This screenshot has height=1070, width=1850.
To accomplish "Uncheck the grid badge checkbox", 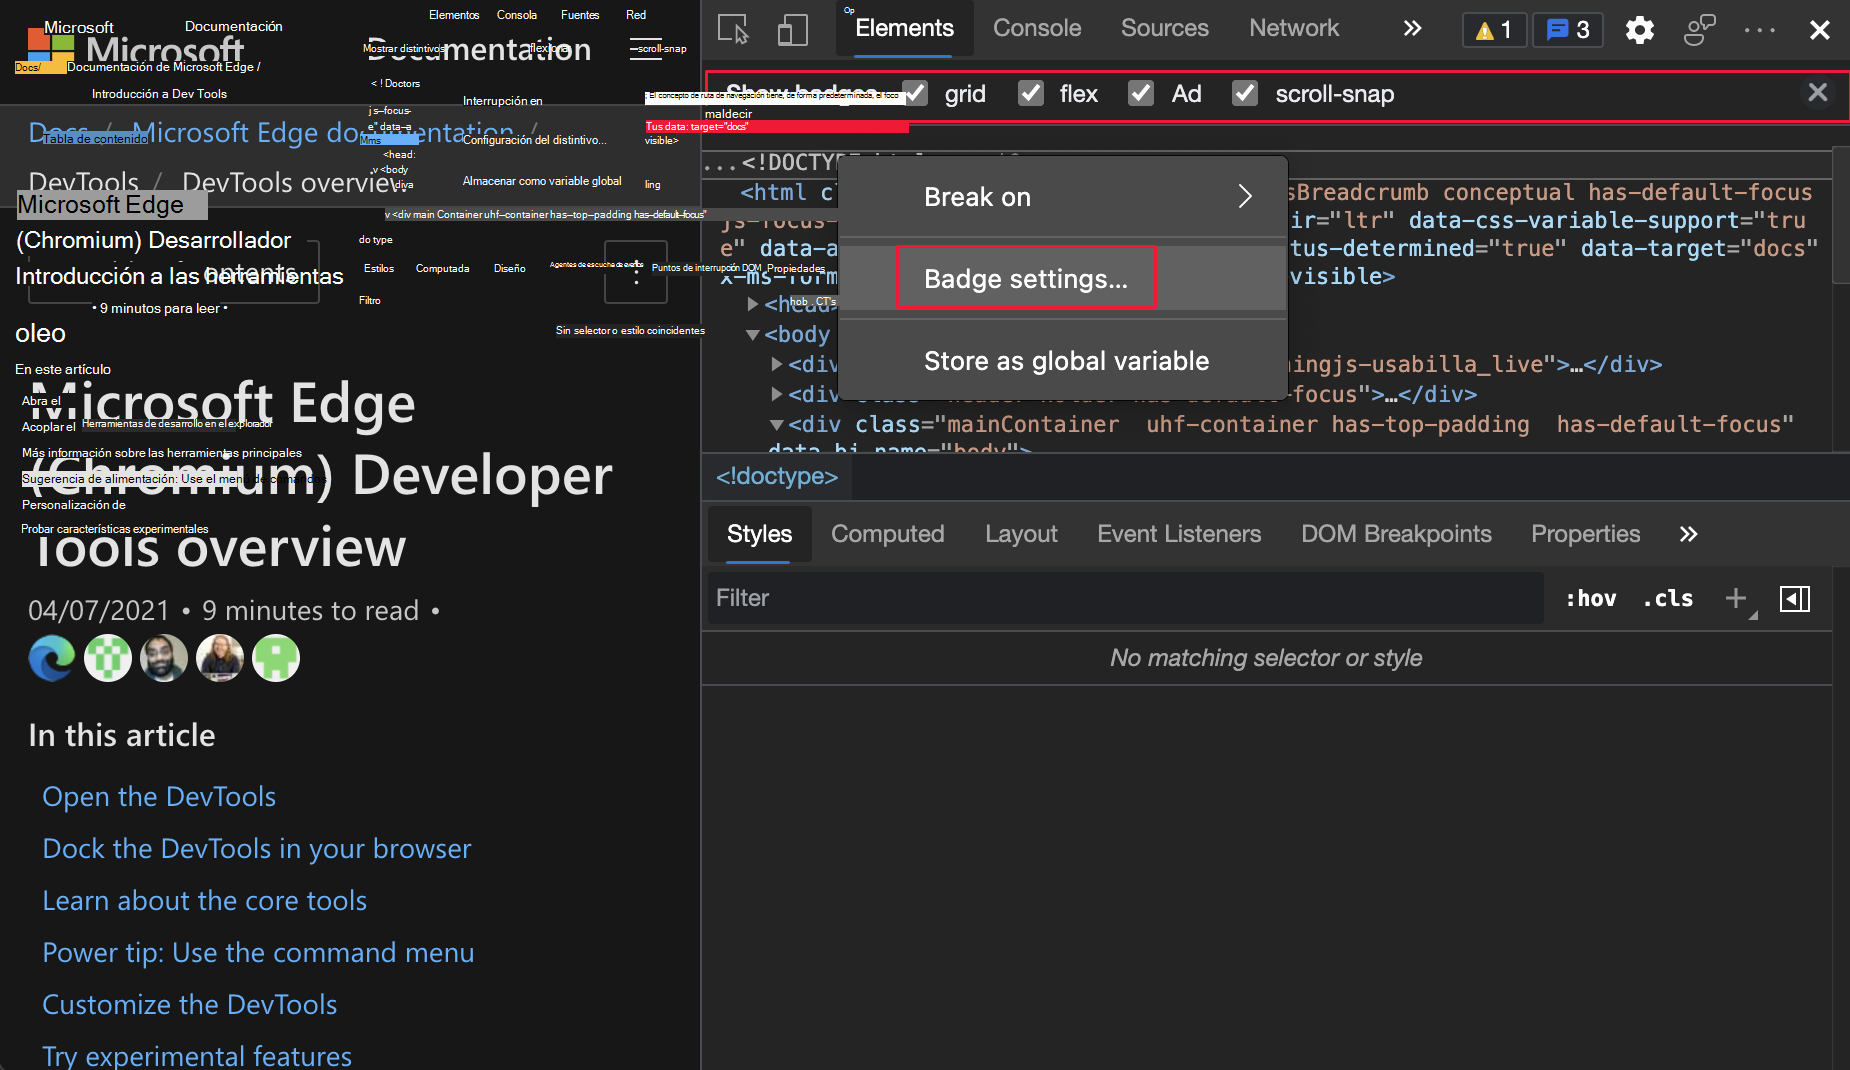I will 915,94.
